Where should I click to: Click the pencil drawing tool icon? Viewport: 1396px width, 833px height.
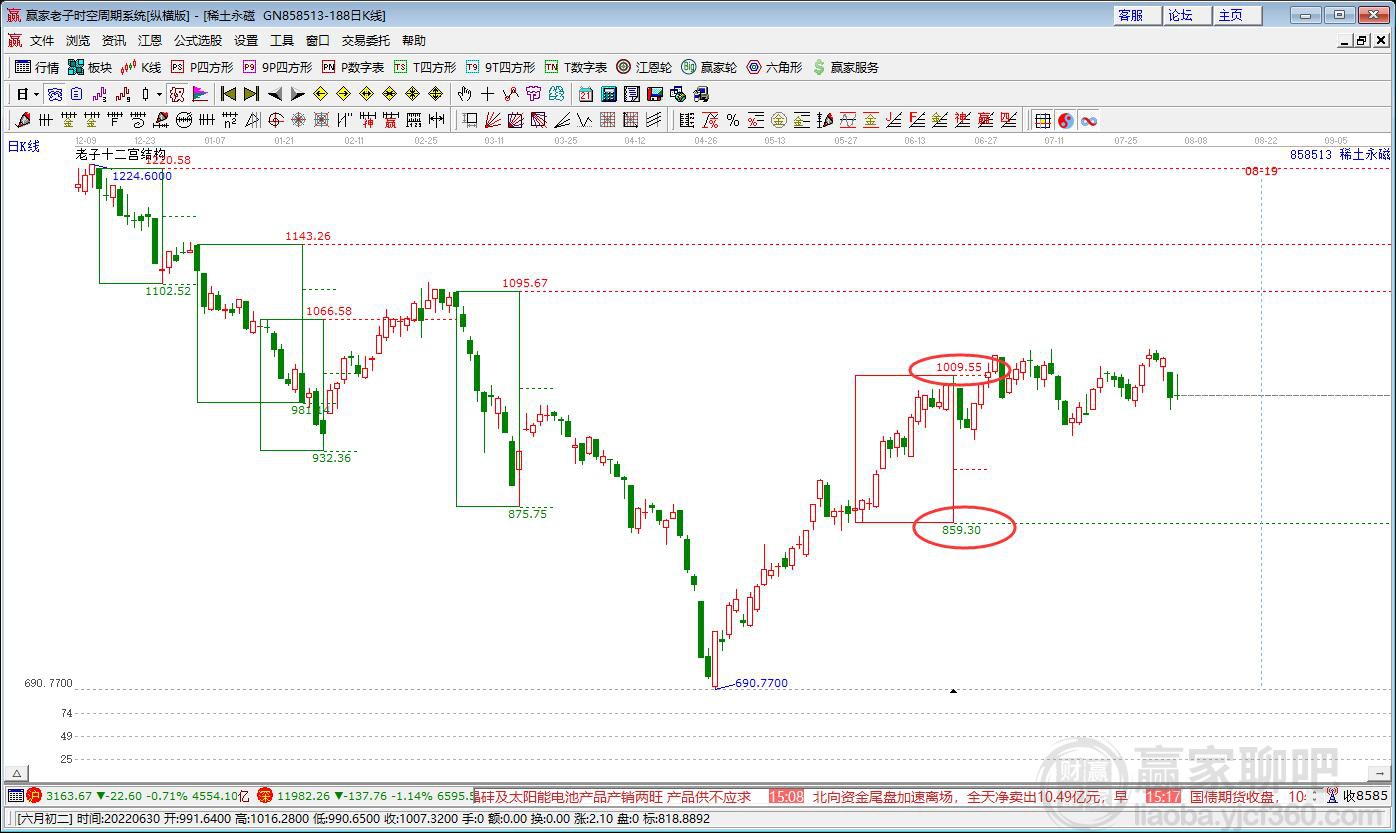(23, 120)
